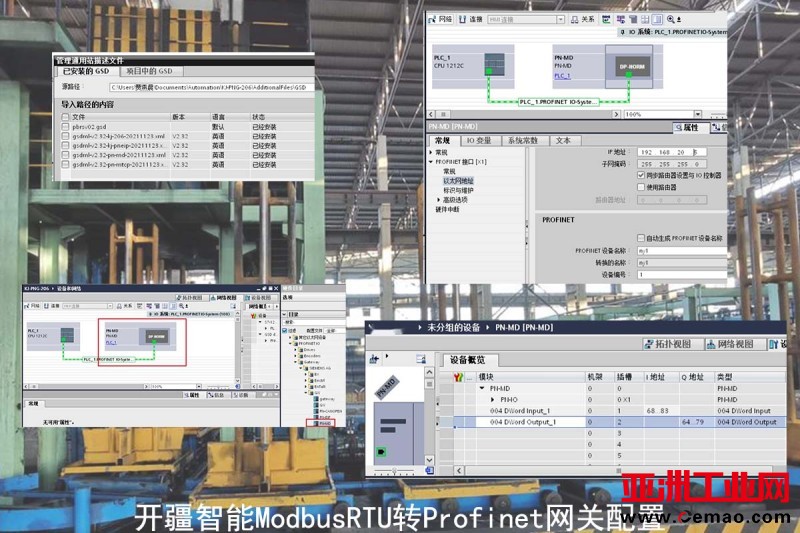Click the 源路径 path field in the GSD dialog

pyautogui.click(x=211, y=87)
